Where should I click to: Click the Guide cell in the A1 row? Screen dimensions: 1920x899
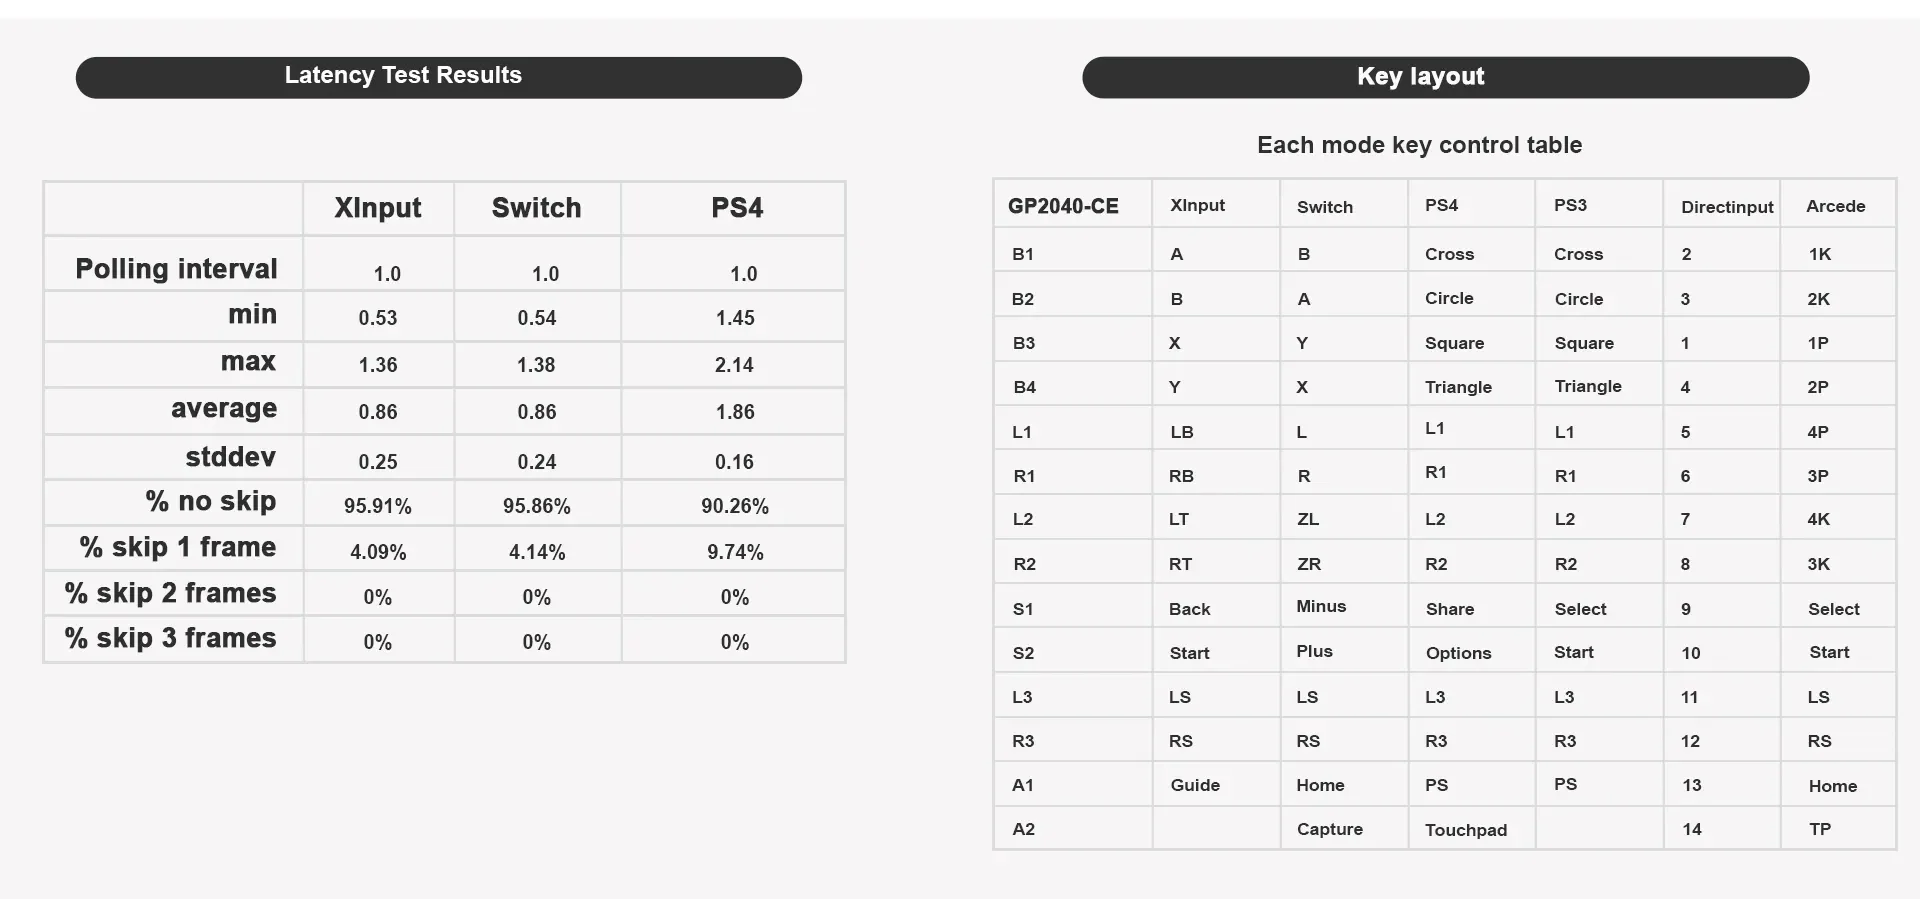(1195, 785)
